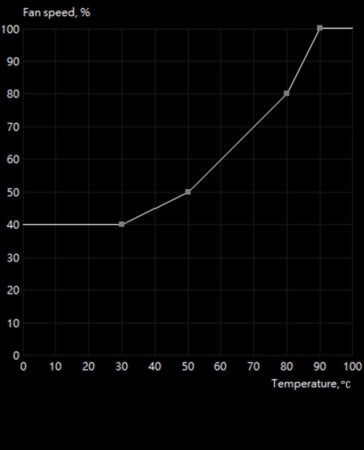Click the curve line between 50°C and 80°C nodes
Viewport: 364px width, 450px height.
(x=237, y=143)
